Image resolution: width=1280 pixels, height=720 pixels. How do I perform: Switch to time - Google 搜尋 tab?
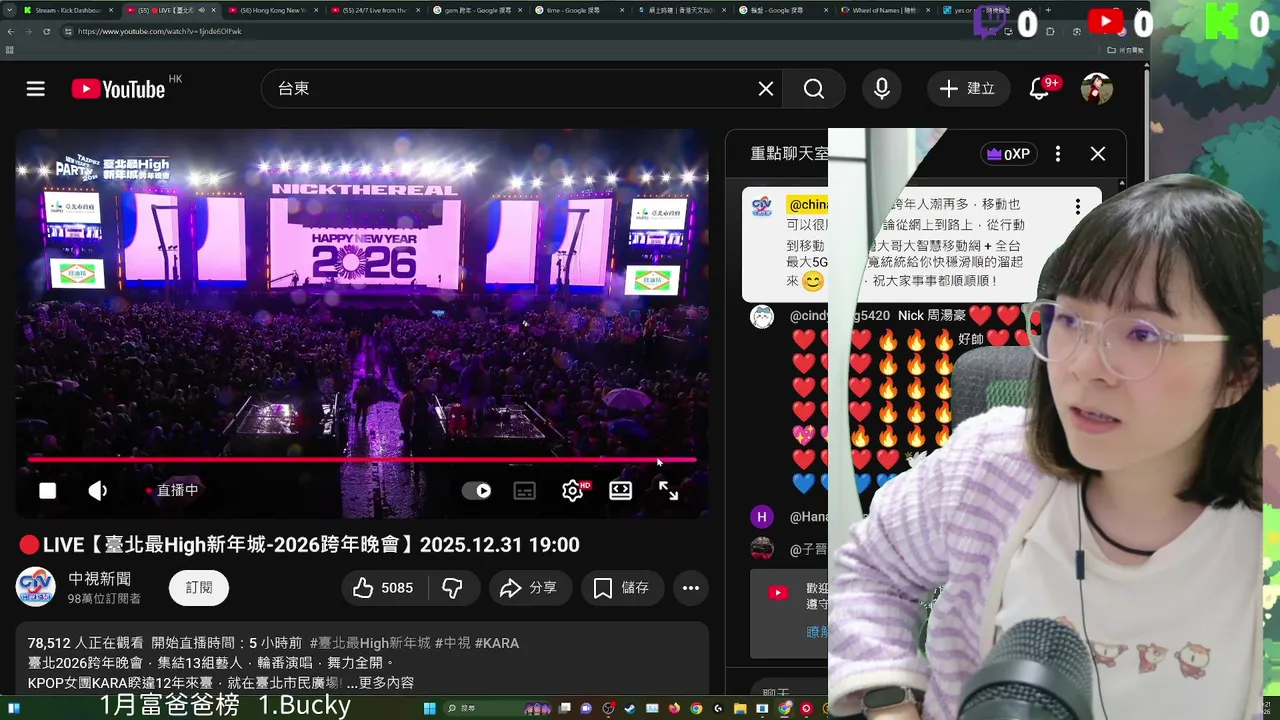[578, 10]
